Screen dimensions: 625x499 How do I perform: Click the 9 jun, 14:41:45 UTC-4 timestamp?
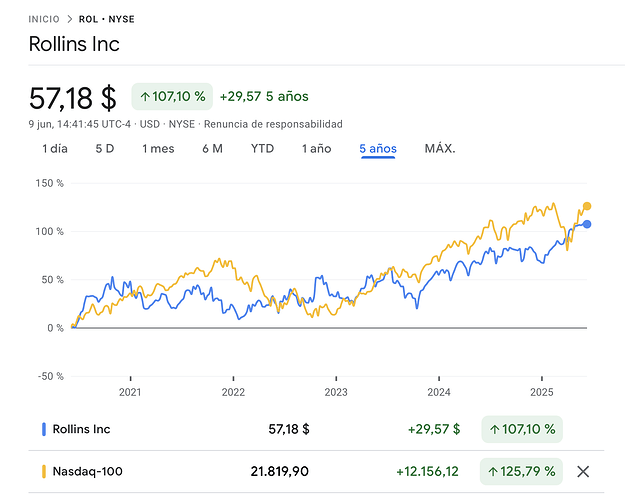click(80, 124)
